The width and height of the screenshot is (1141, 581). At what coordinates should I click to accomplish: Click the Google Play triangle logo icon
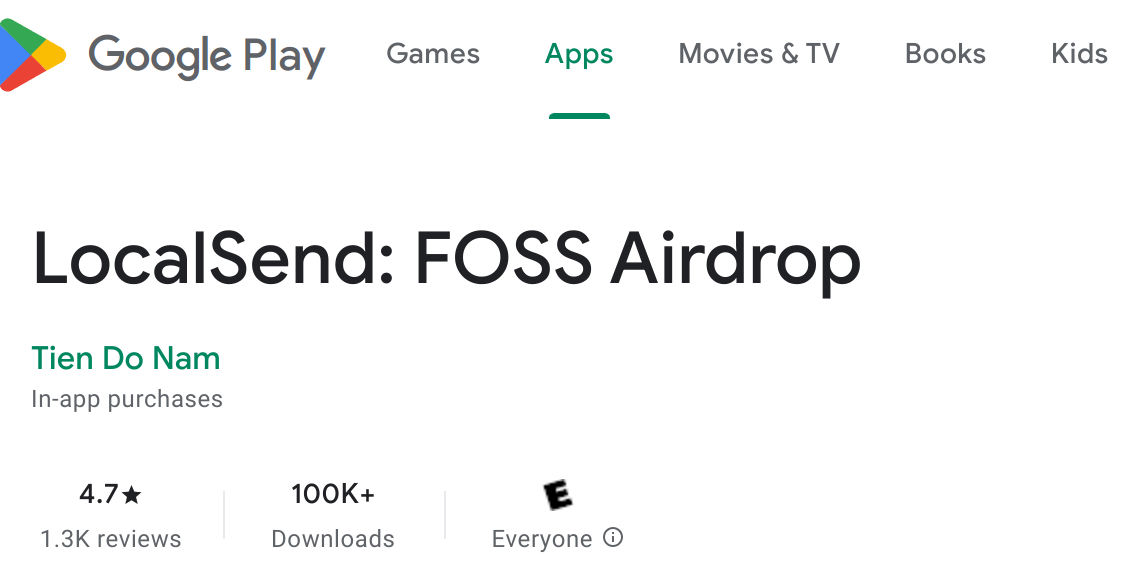tap(30, 55)
